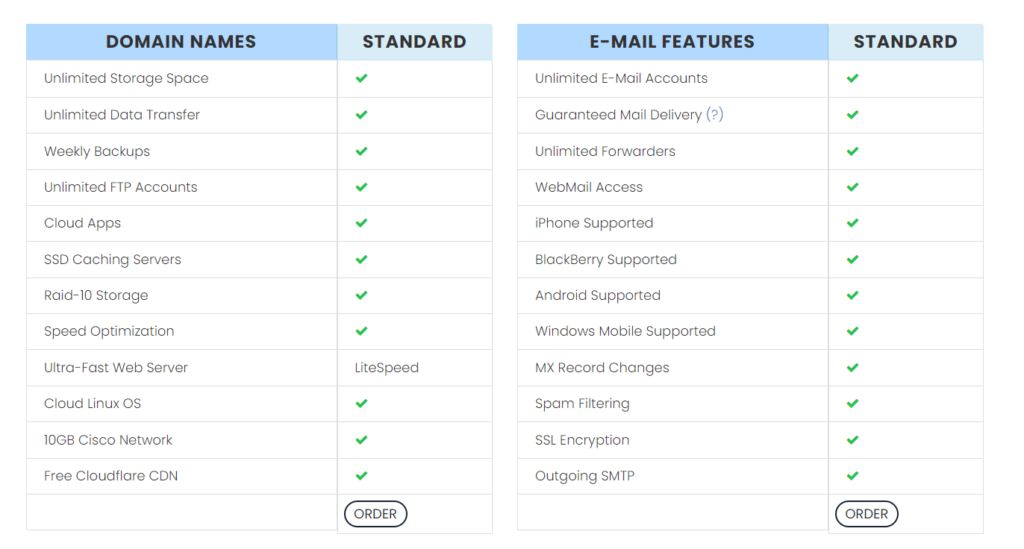1024x549 pixels.
Task: Click the Weekly Backups green checkmark
Action: (x=361, y=151)
